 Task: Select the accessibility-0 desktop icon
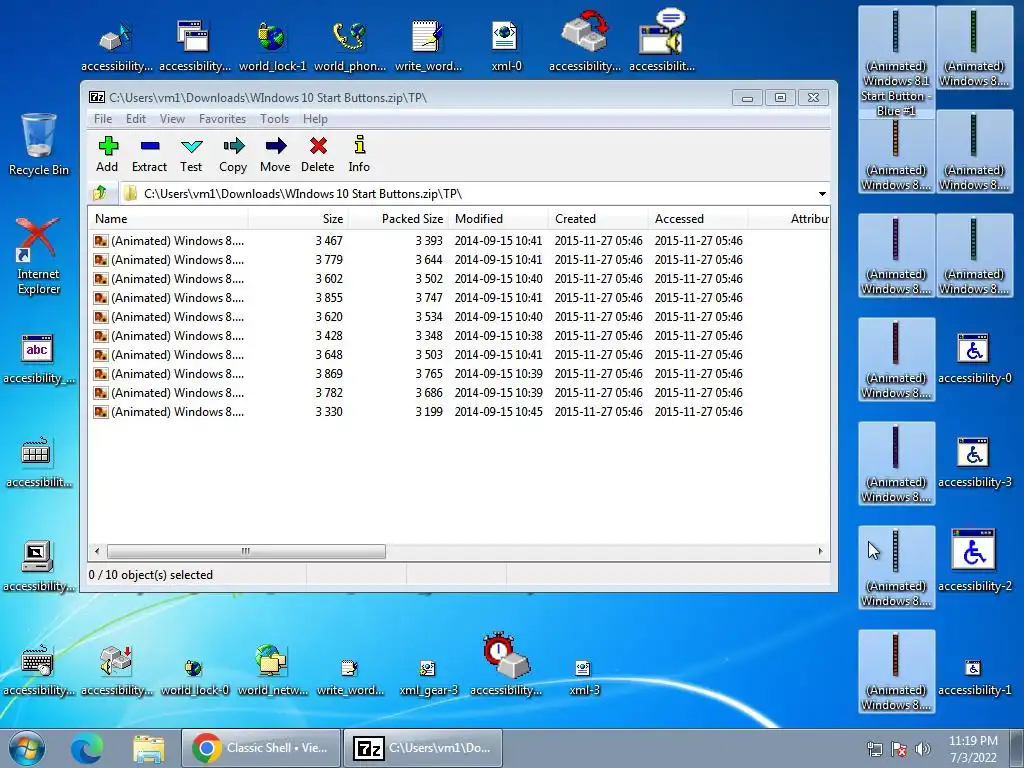pyautogui.click(x=974, y=358)
